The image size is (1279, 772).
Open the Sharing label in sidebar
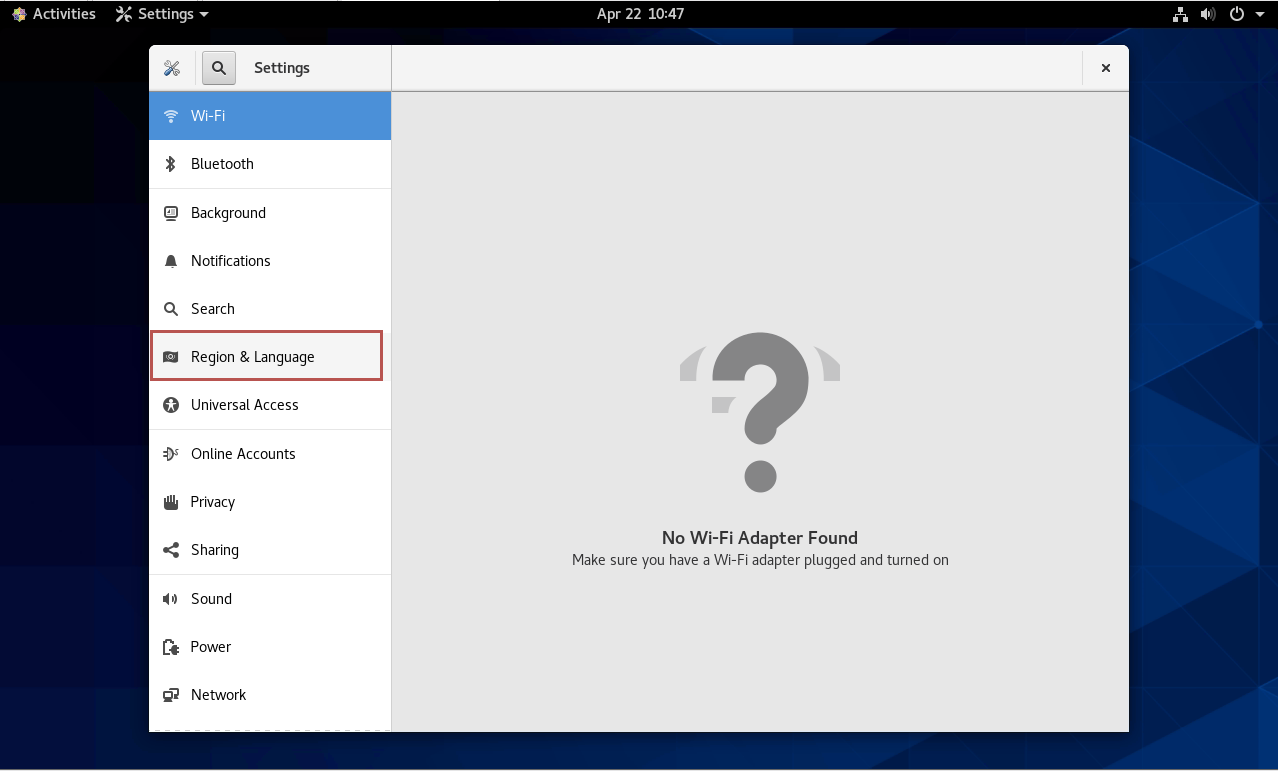tap(215, 550)
